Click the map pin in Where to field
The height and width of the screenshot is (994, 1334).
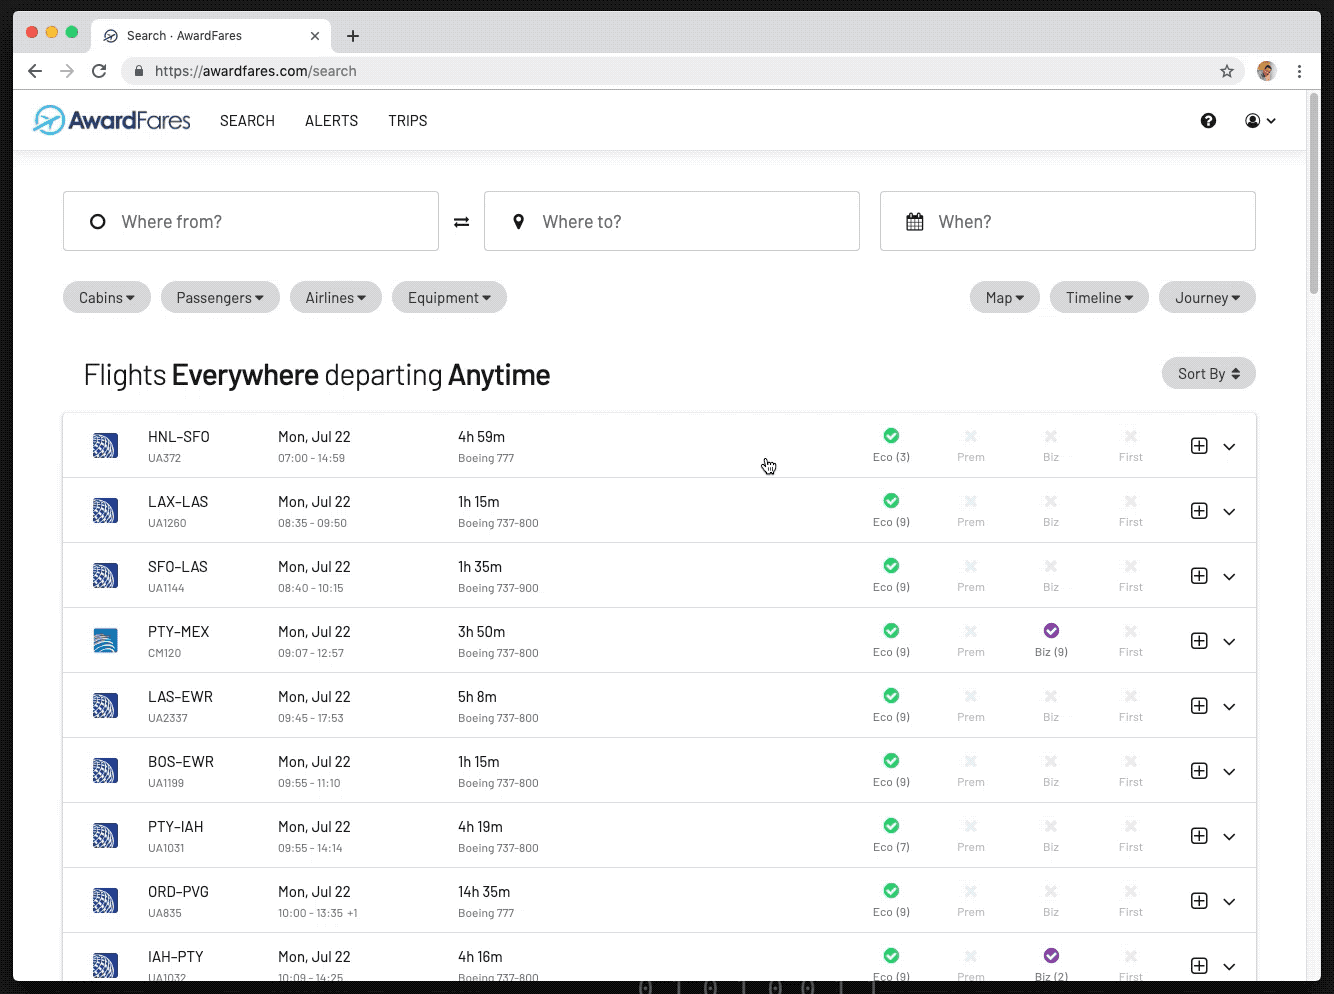click(518, 222)
